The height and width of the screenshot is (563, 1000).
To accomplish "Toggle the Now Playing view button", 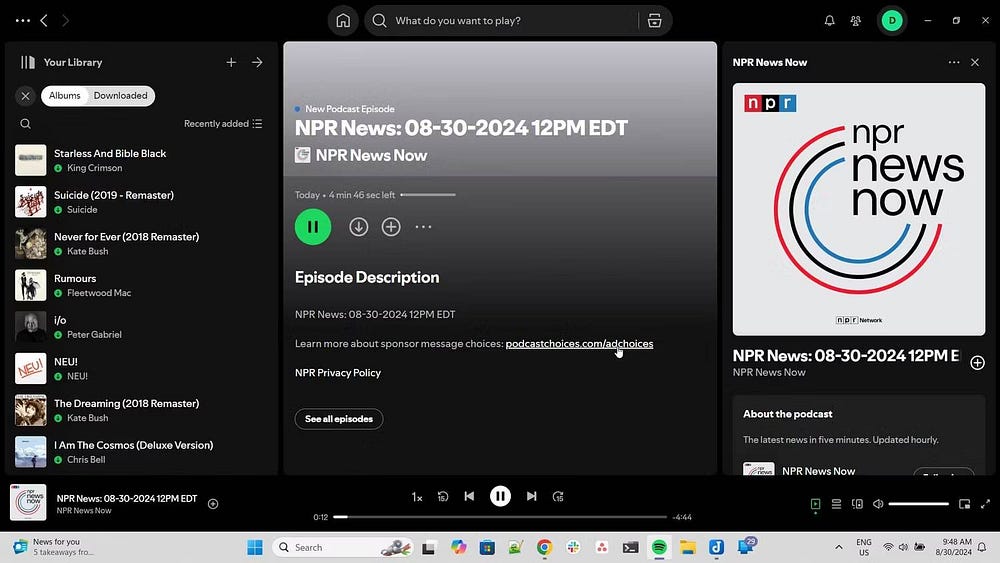I will [x=815, y=504].
